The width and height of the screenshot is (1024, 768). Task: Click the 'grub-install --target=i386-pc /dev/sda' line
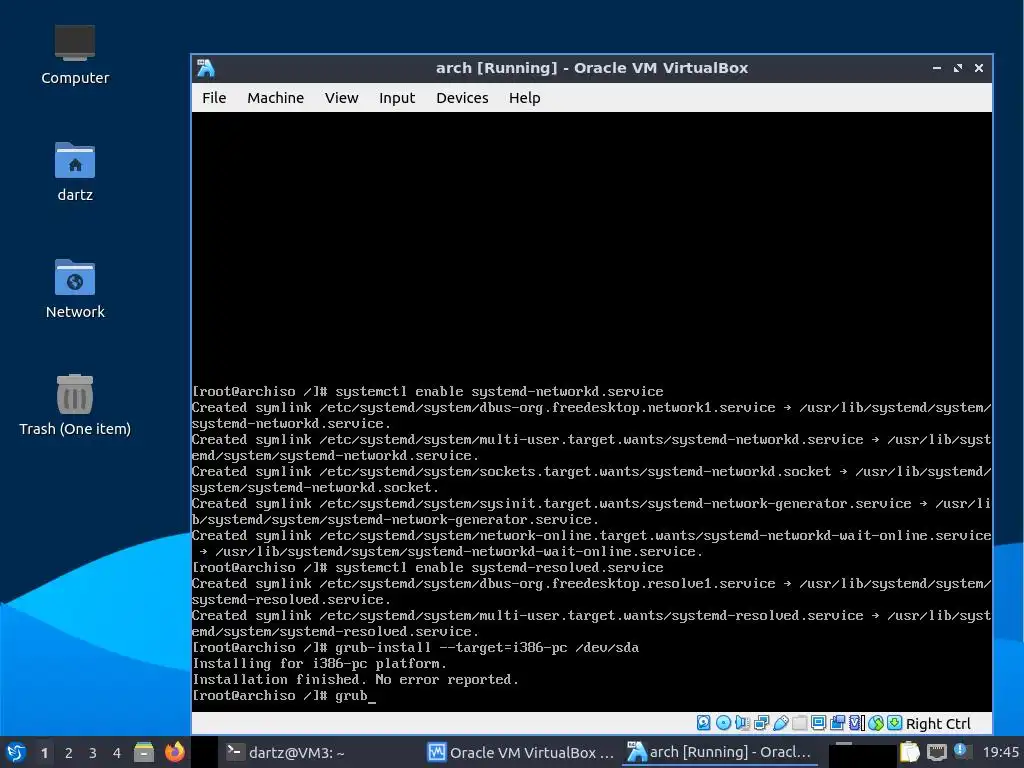pyautogui.click(x=415, y=647)
